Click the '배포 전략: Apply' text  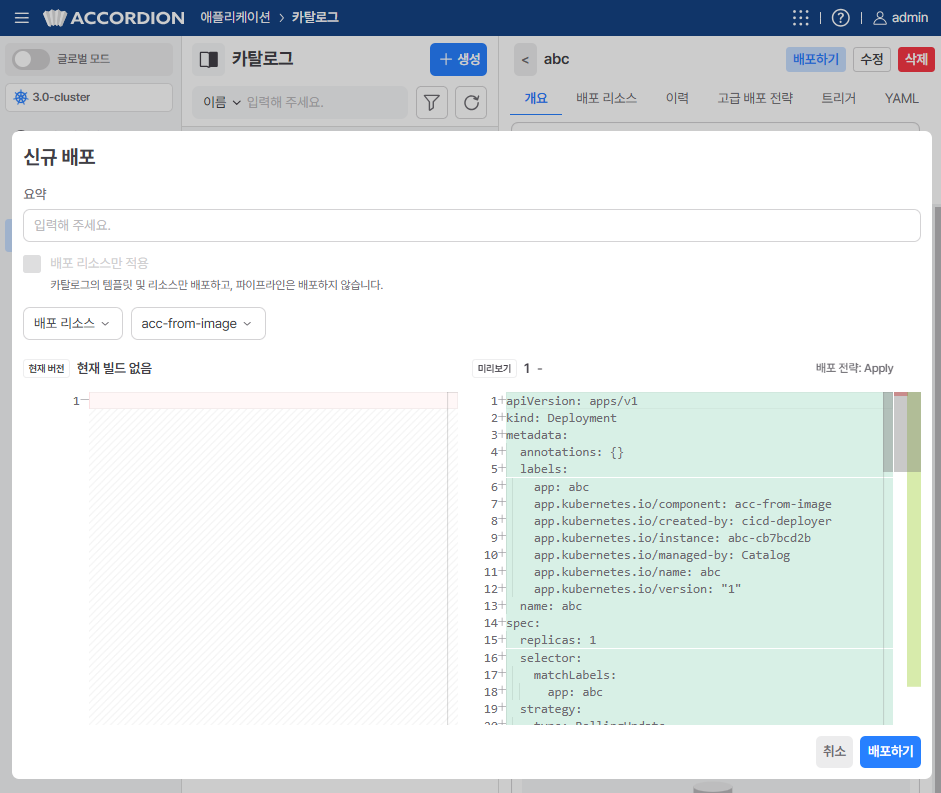click(854, 369)
